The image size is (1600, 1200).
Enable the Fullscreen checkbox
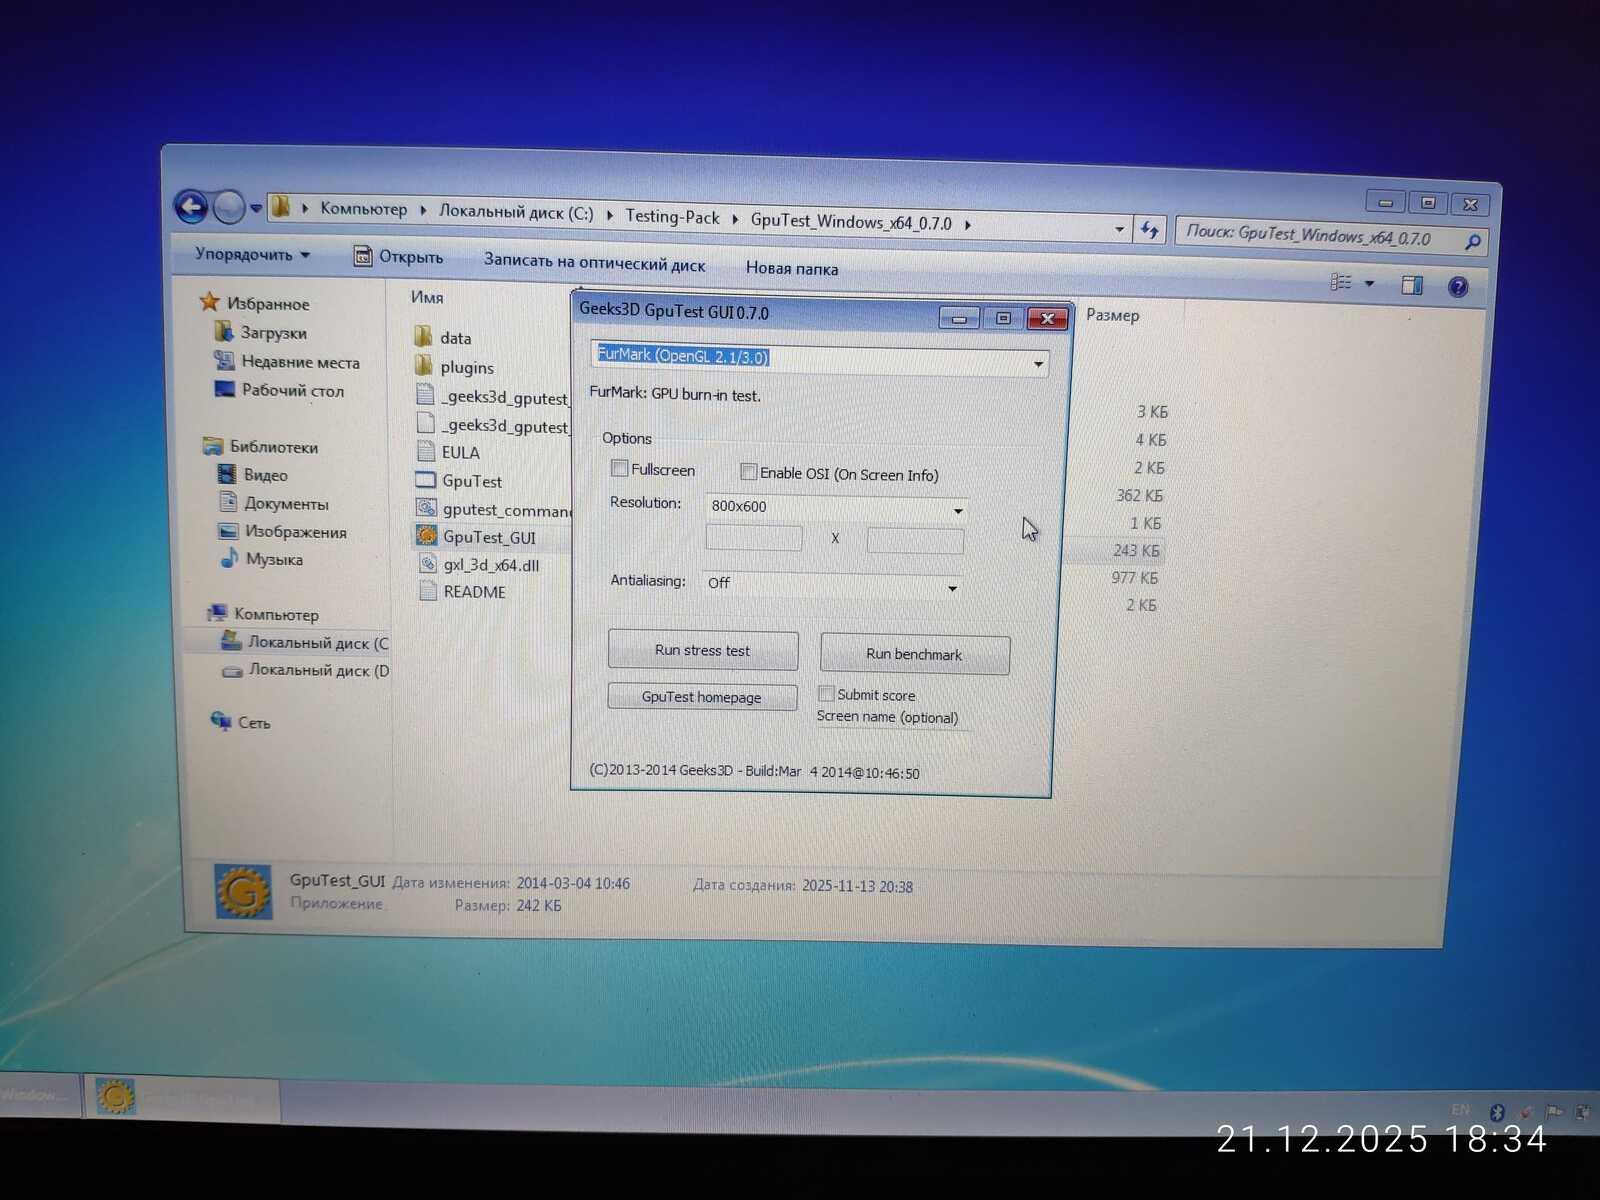tap(620, 468)
